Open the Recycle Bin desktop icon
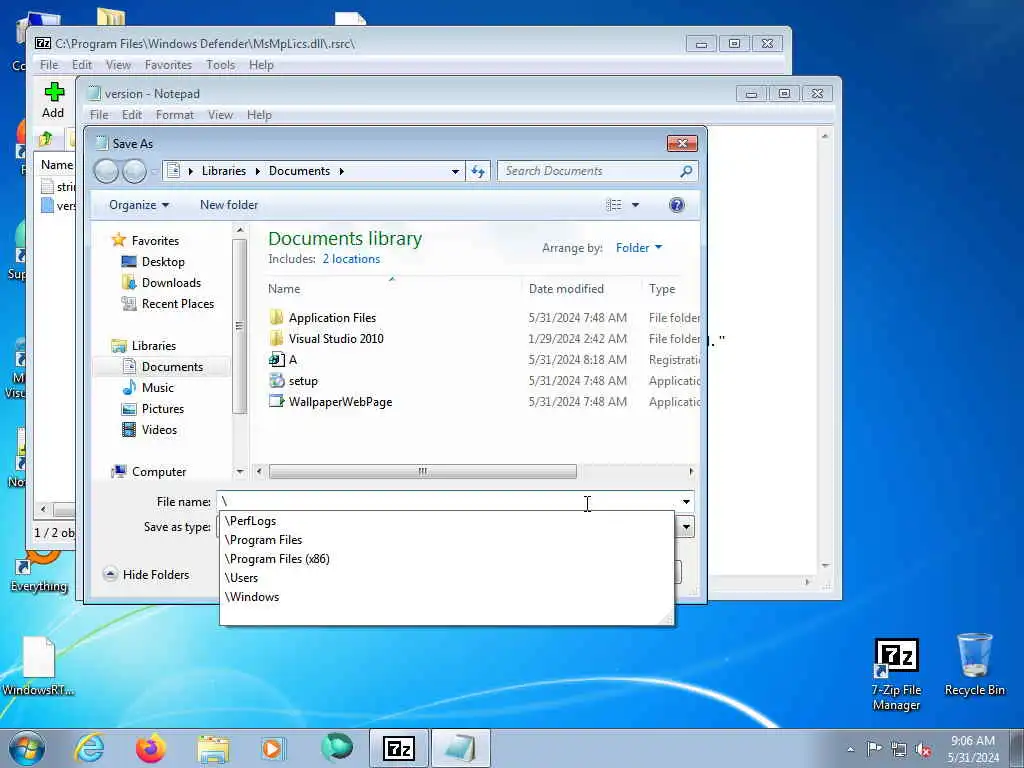The width and height of the screenshot is (1024, 768). point(974,665)
